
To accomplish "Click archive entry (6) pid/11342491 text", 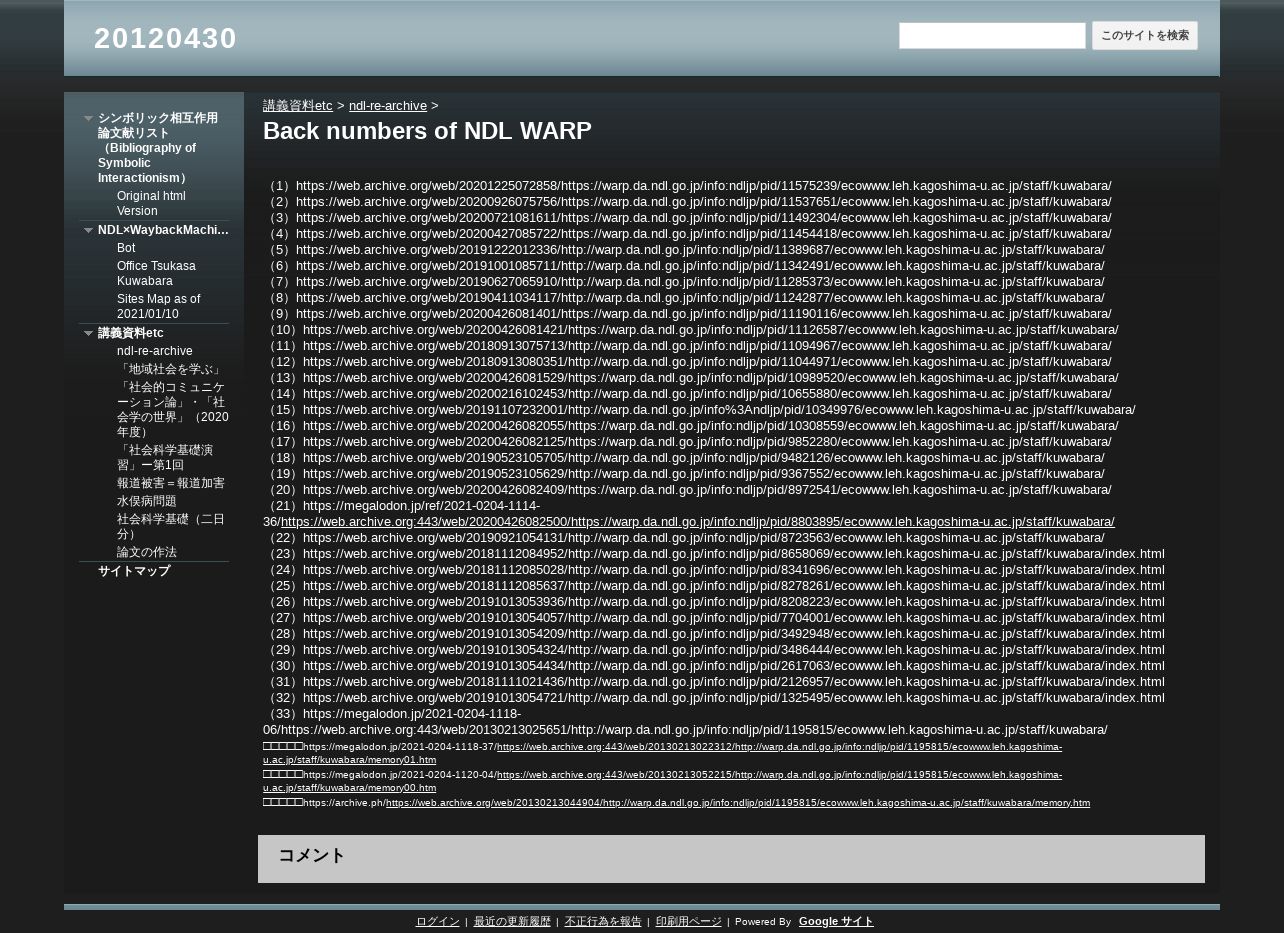I will (x=684, y=266).
